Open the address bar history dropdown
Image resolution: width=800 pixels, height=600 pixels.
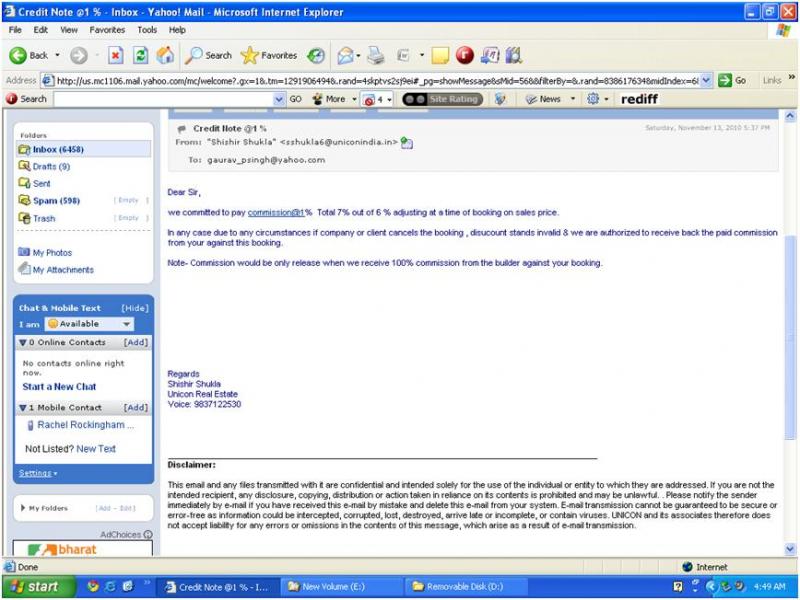(x=706, y=81)
